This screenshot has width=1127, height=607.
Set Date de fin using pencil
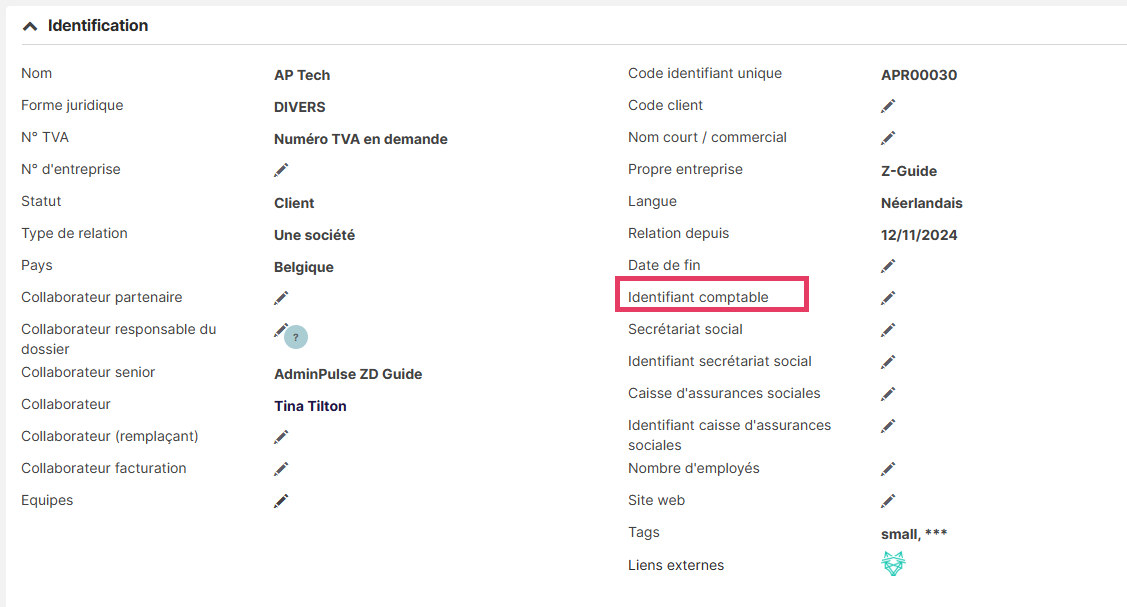[888, 266]
